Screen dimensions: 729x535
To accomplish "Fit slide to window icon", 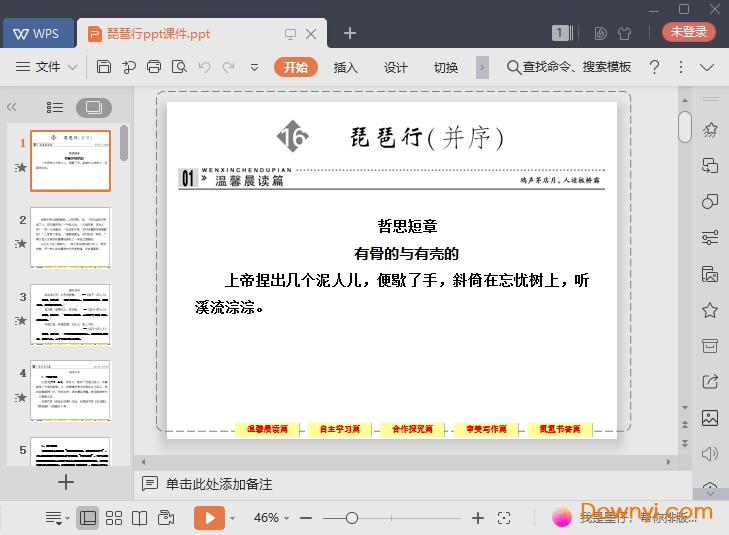I will (504, 518).
